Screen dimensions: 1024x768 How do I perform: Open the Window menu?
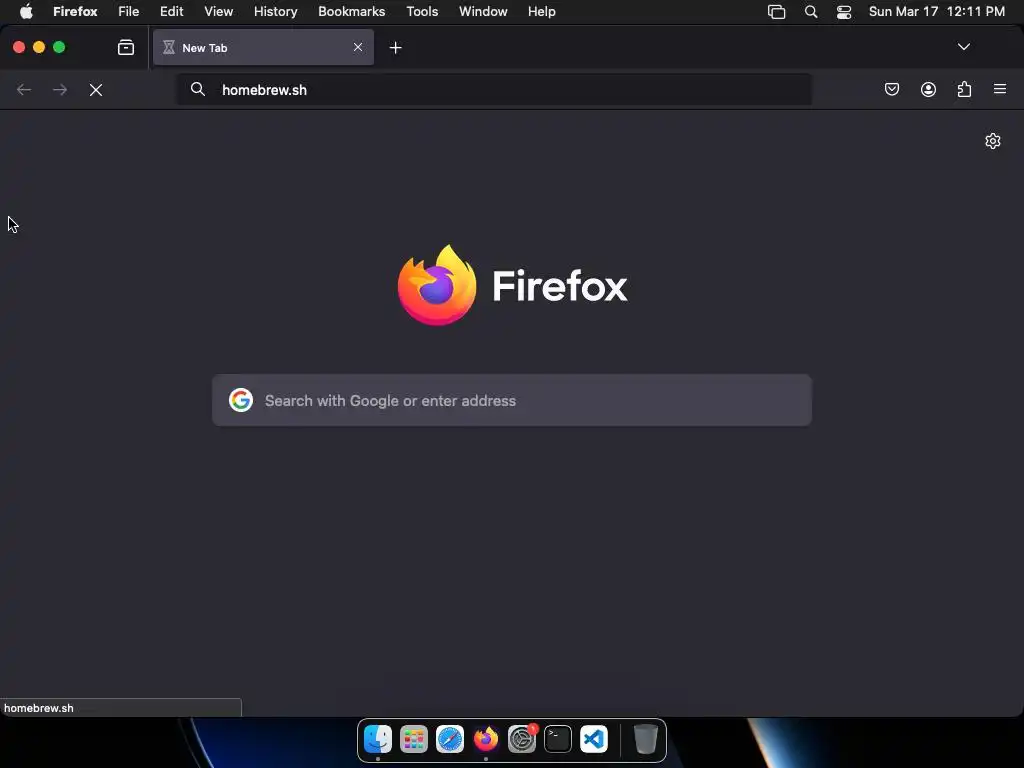point(483,12)
